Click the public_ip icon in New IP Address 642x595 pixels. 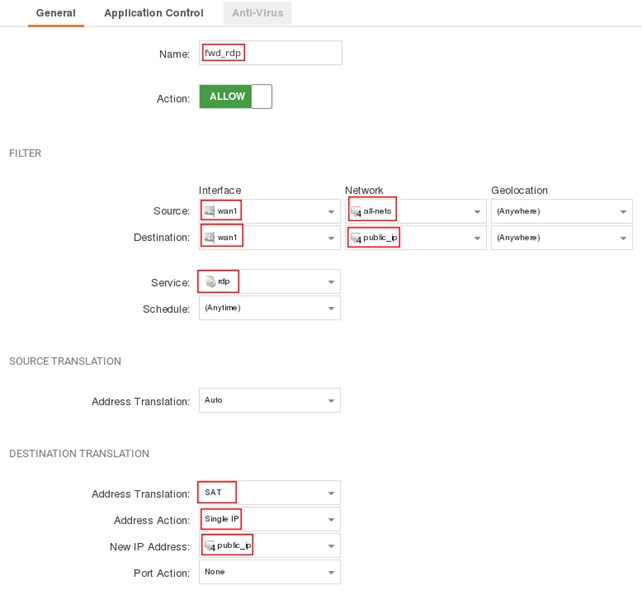[210, 546]
